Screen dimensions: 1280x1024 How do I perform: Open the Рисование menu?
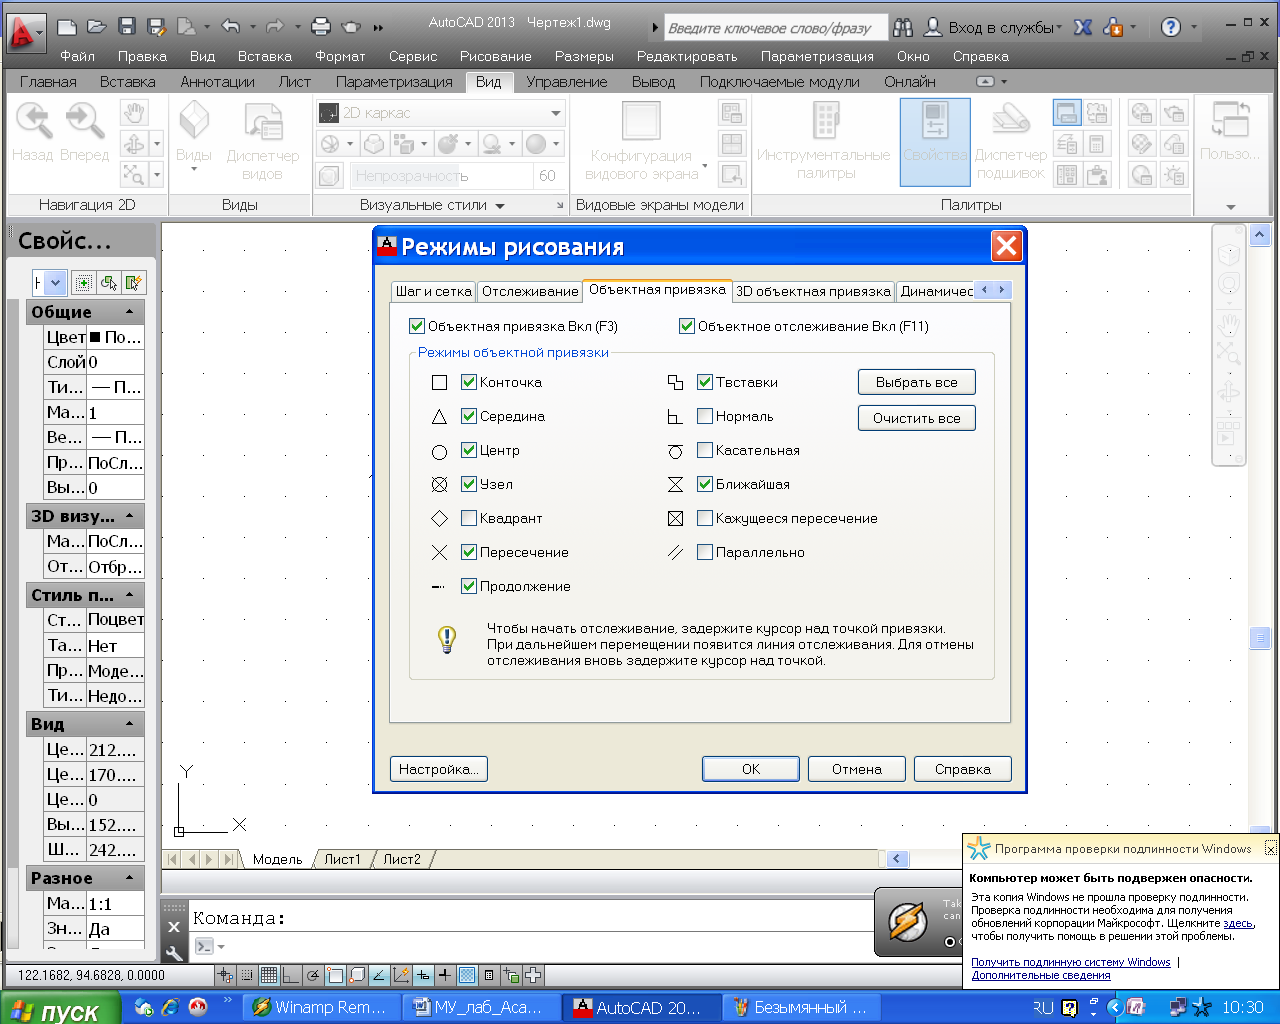[x=496, y=56]
